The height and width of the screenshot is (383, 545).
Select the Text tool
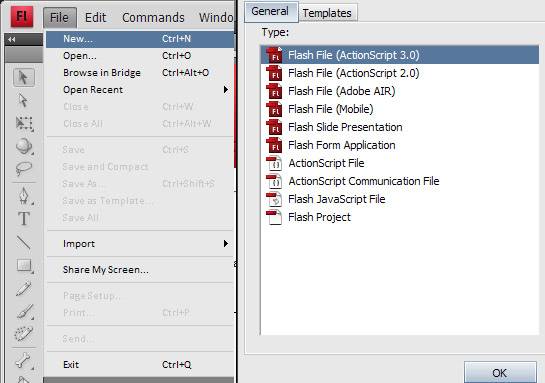(24, 219)
